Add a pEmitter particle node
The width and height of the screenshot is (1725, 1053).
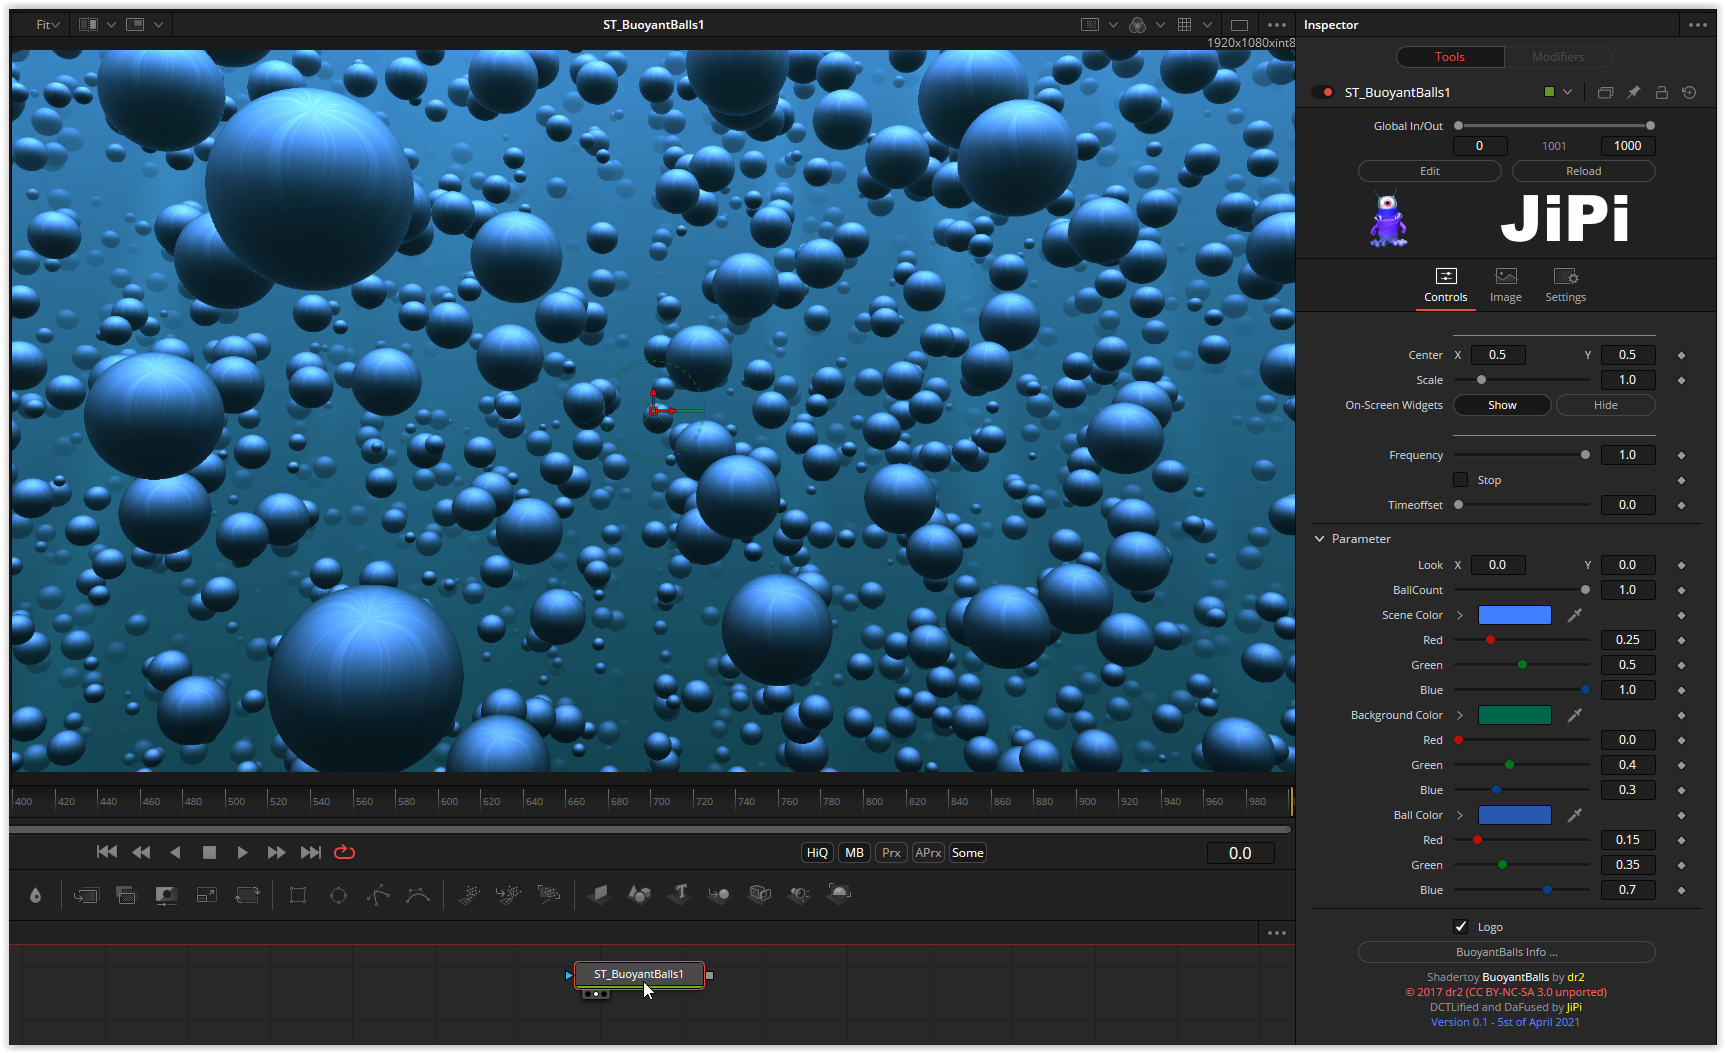point(469,894)
